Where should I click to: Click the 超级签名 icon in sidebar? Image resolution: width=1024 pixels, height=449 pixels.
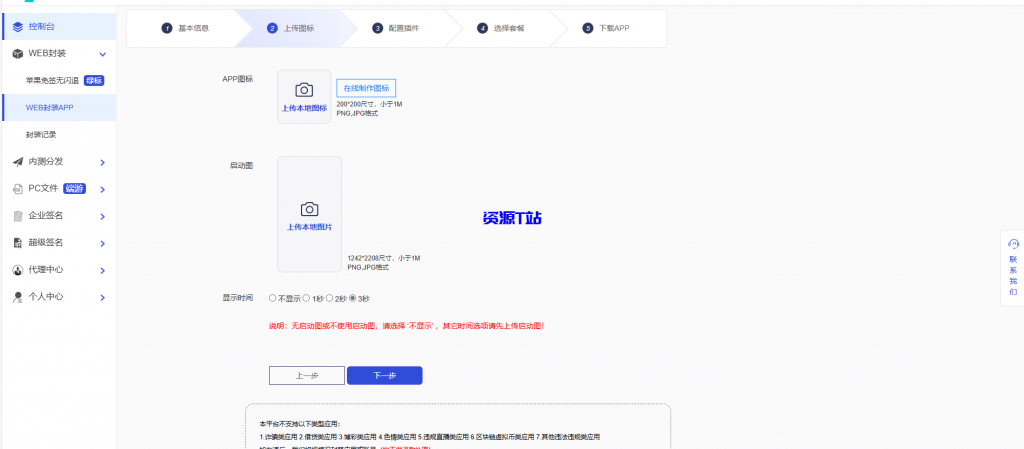tap(18, 243)
